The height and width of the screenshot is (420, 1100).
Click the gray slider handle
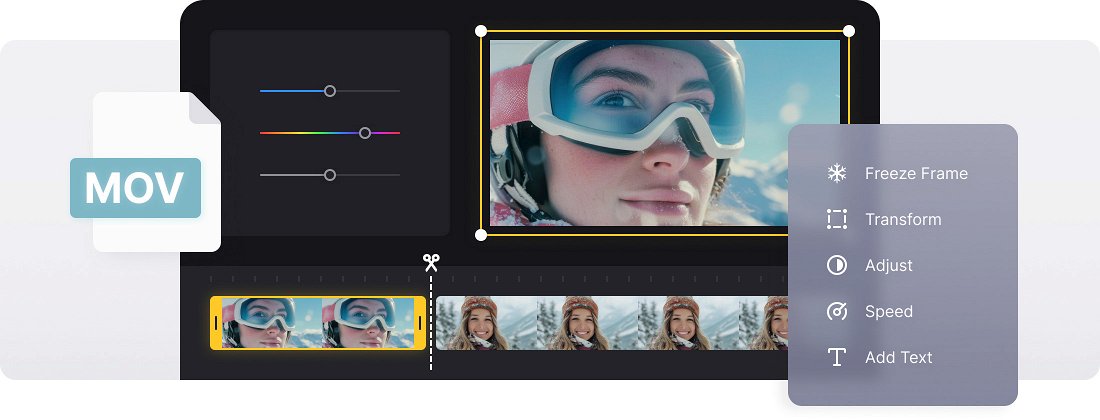330,175
